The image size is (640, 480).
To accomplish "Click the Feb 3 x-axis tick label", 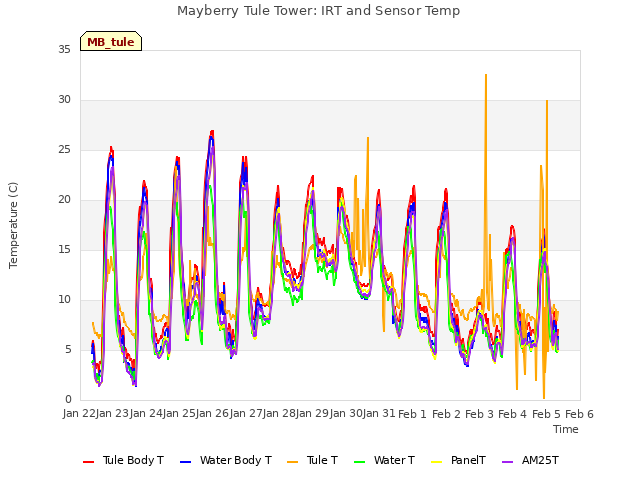I will pyautogui.click(x=479, y=414).
